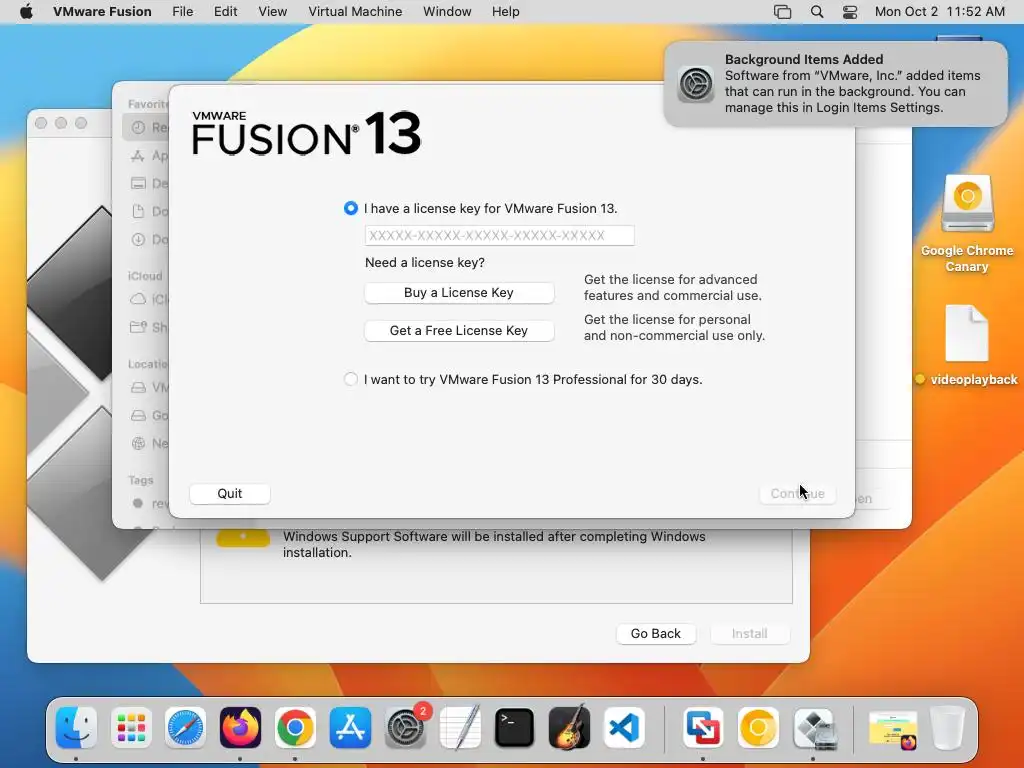This screenshot has height=768, width=1024.
Task: Open GarageBand from the Dock
Action: (569, 727)
